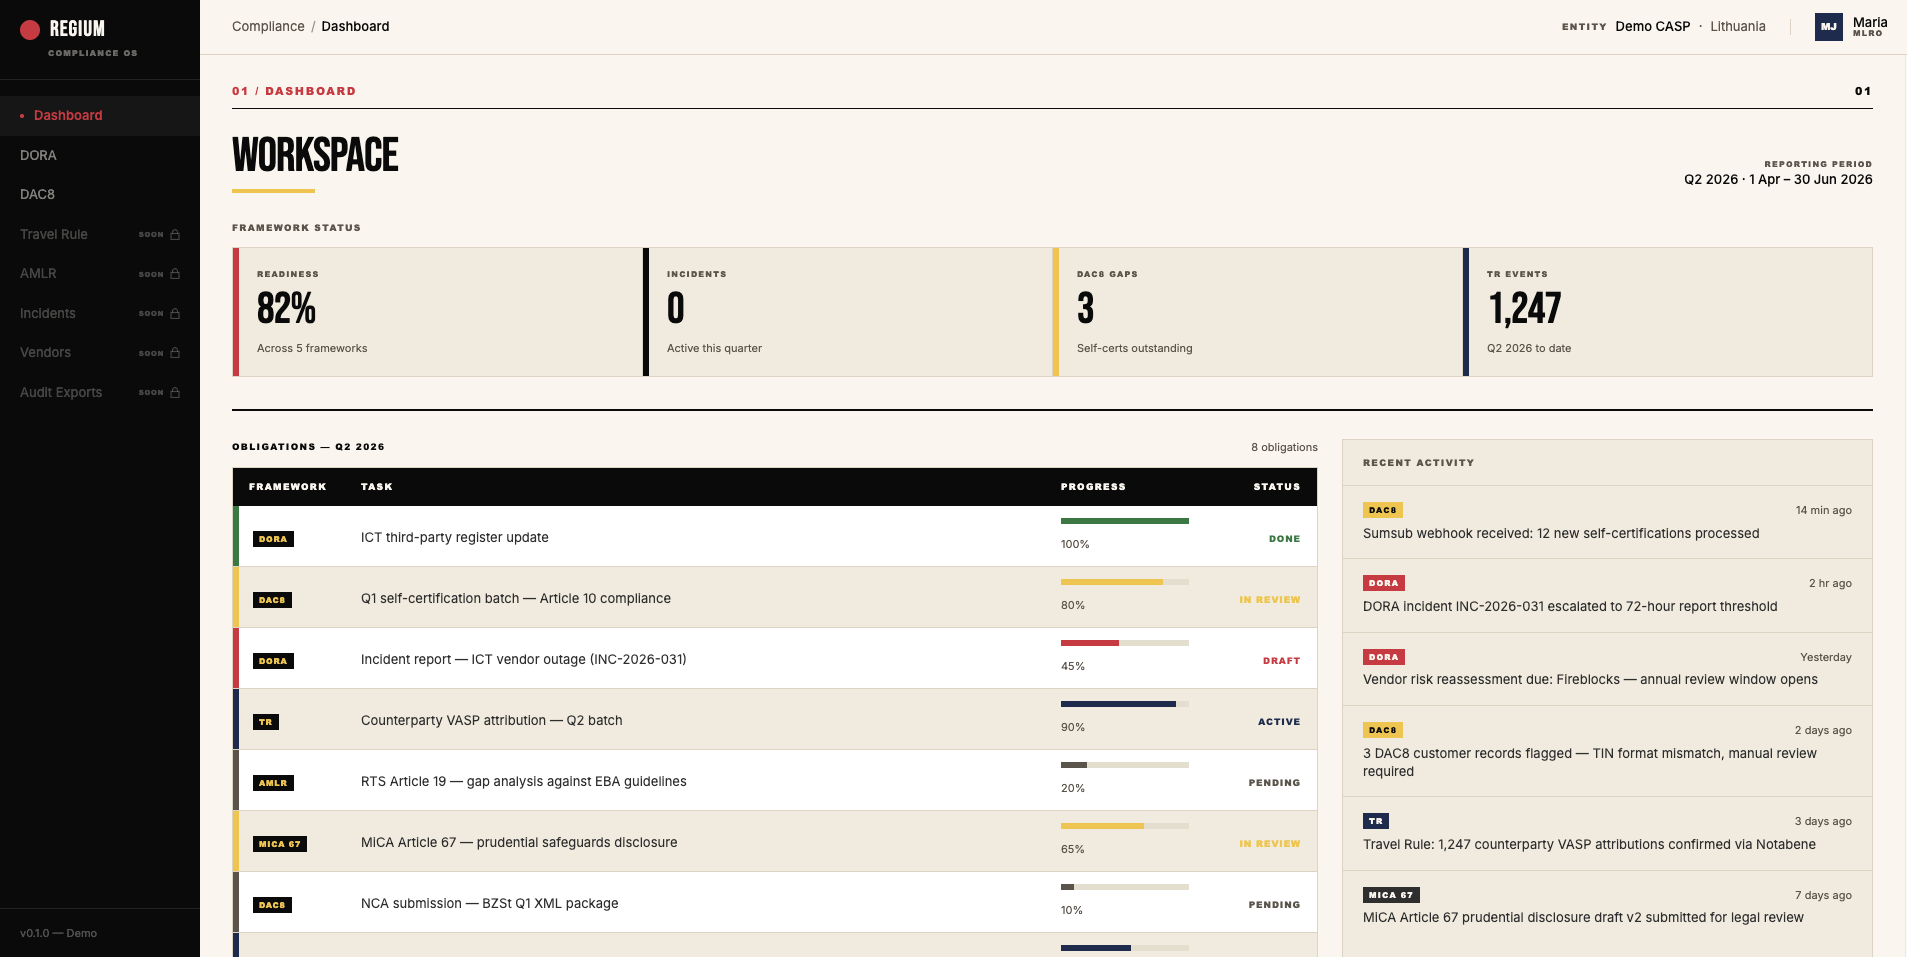This screenshot has width=1907, height=957.
Task: Click the 90% progress bar
Action: pos(1125,704)
